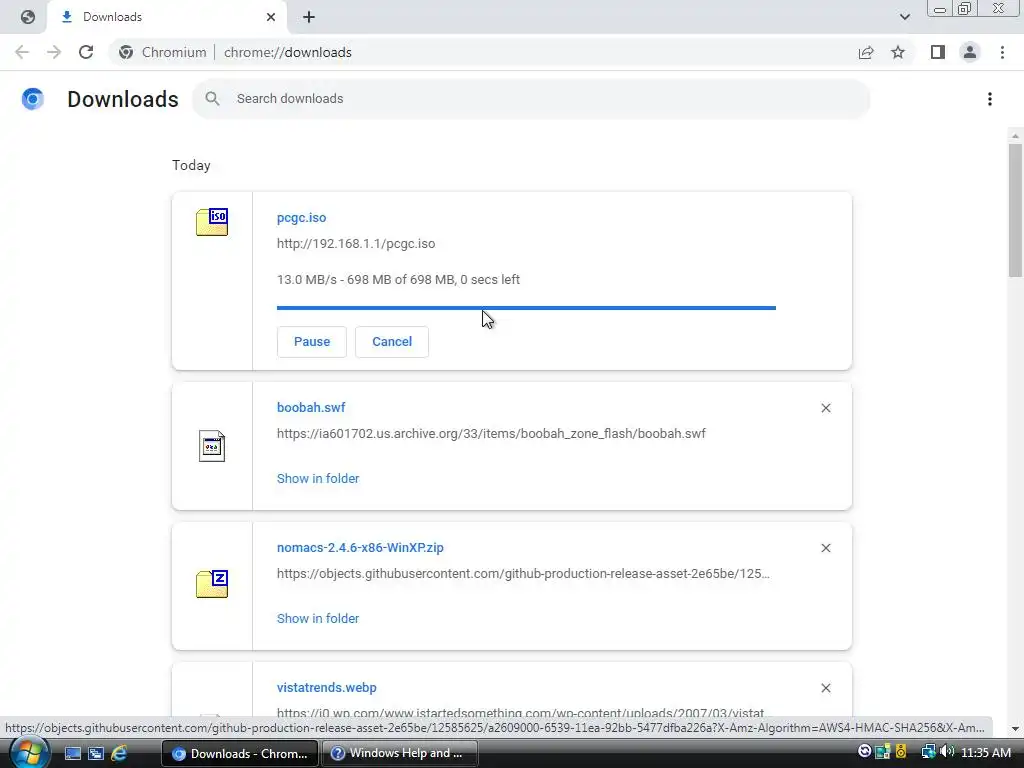
Task: Remove nomacs-2.4.6-x86-WinXP.zip from list
Action: coord(825,548)
